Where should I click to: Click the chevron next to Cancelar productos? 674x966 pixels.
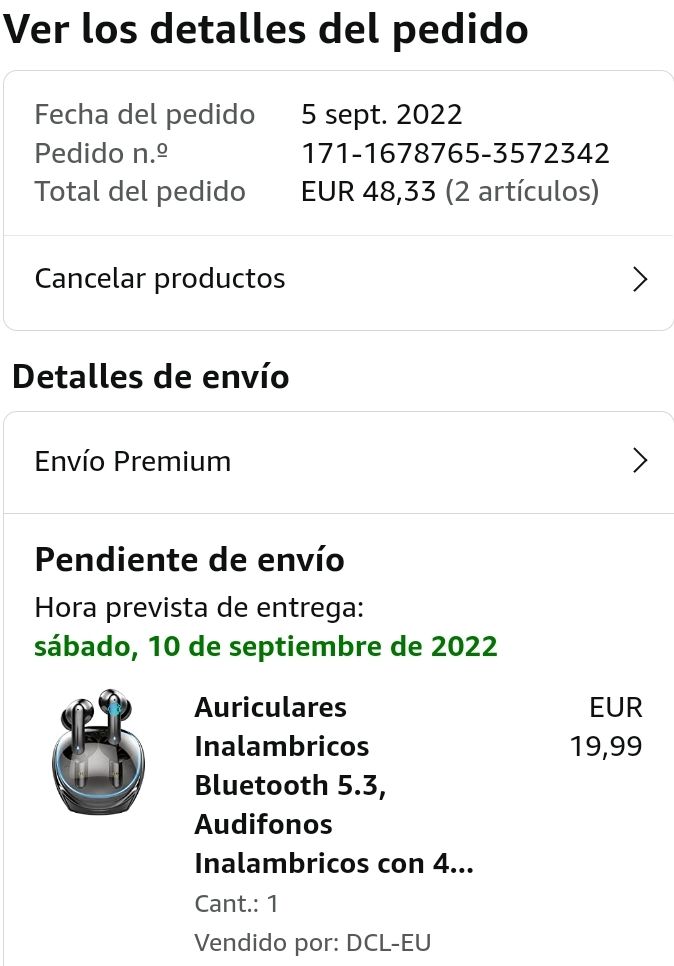click(x=641, y=279)
